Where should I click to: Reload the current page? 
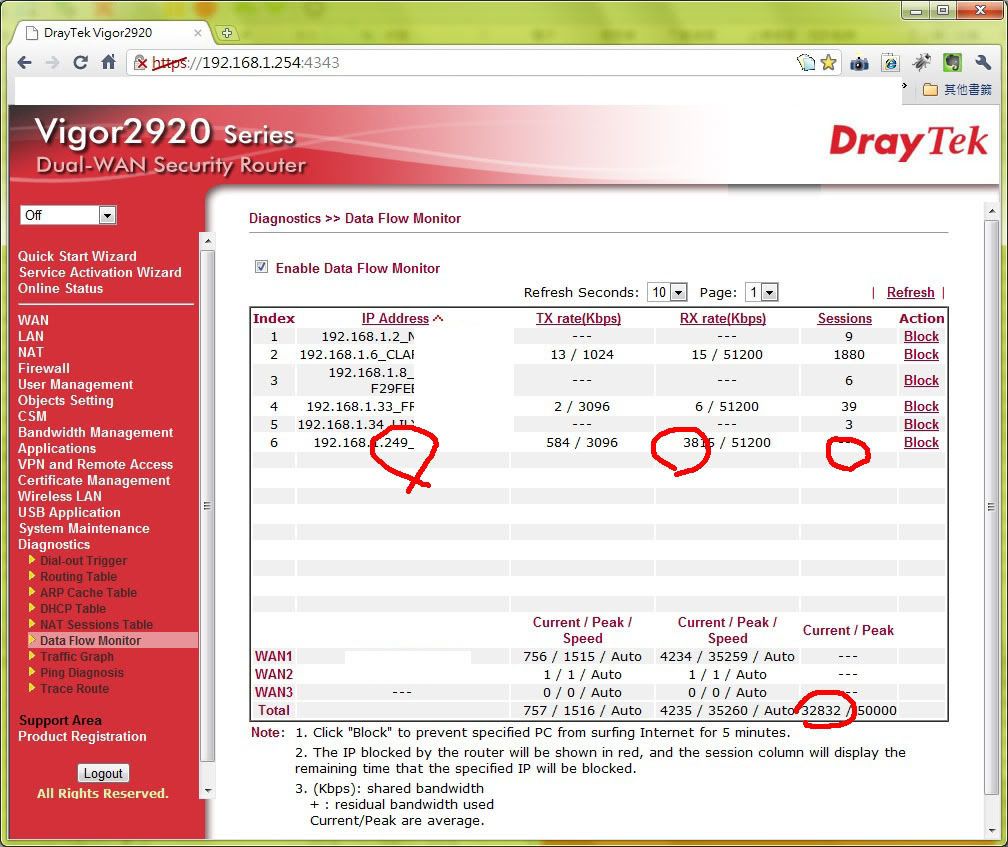(80, 62)
